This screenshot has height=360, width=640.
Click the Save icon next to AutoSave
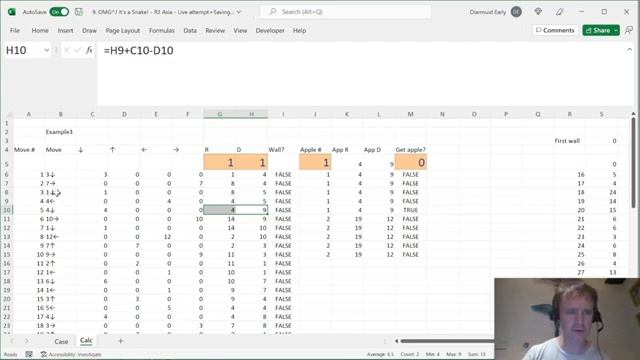[x=79, y=12]
